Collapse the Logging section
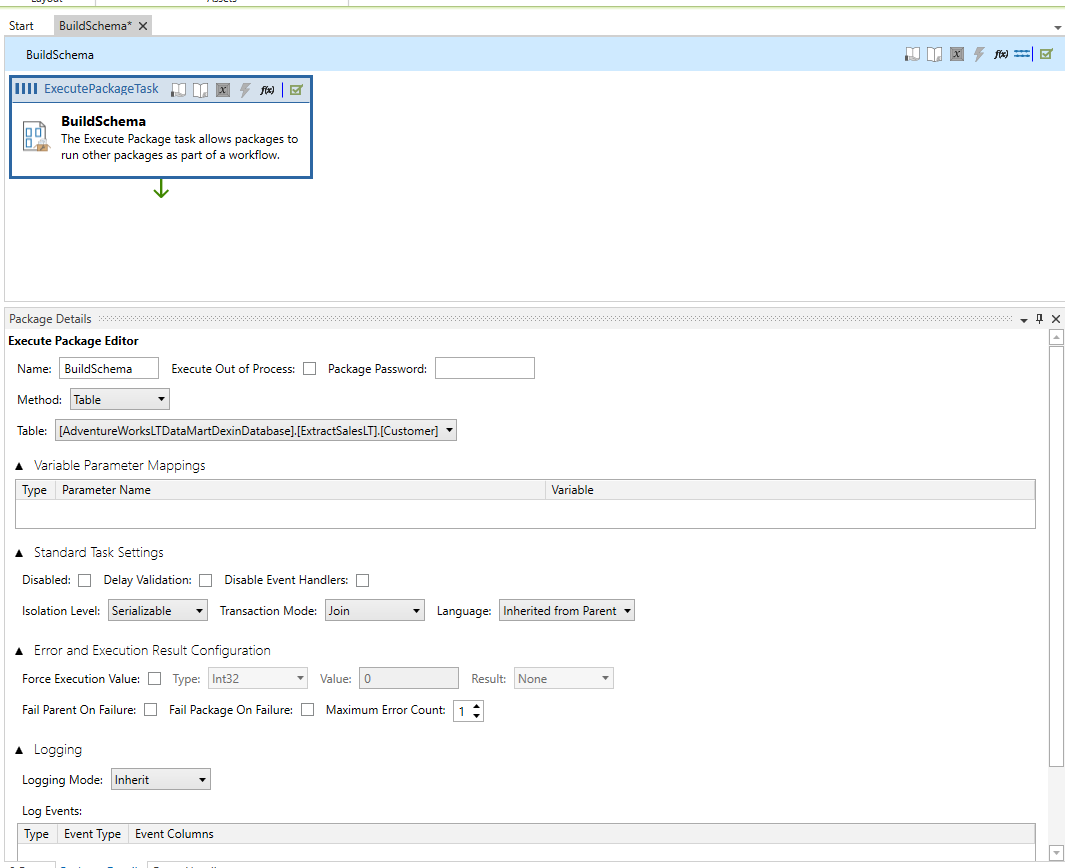 tap(19, 750)
